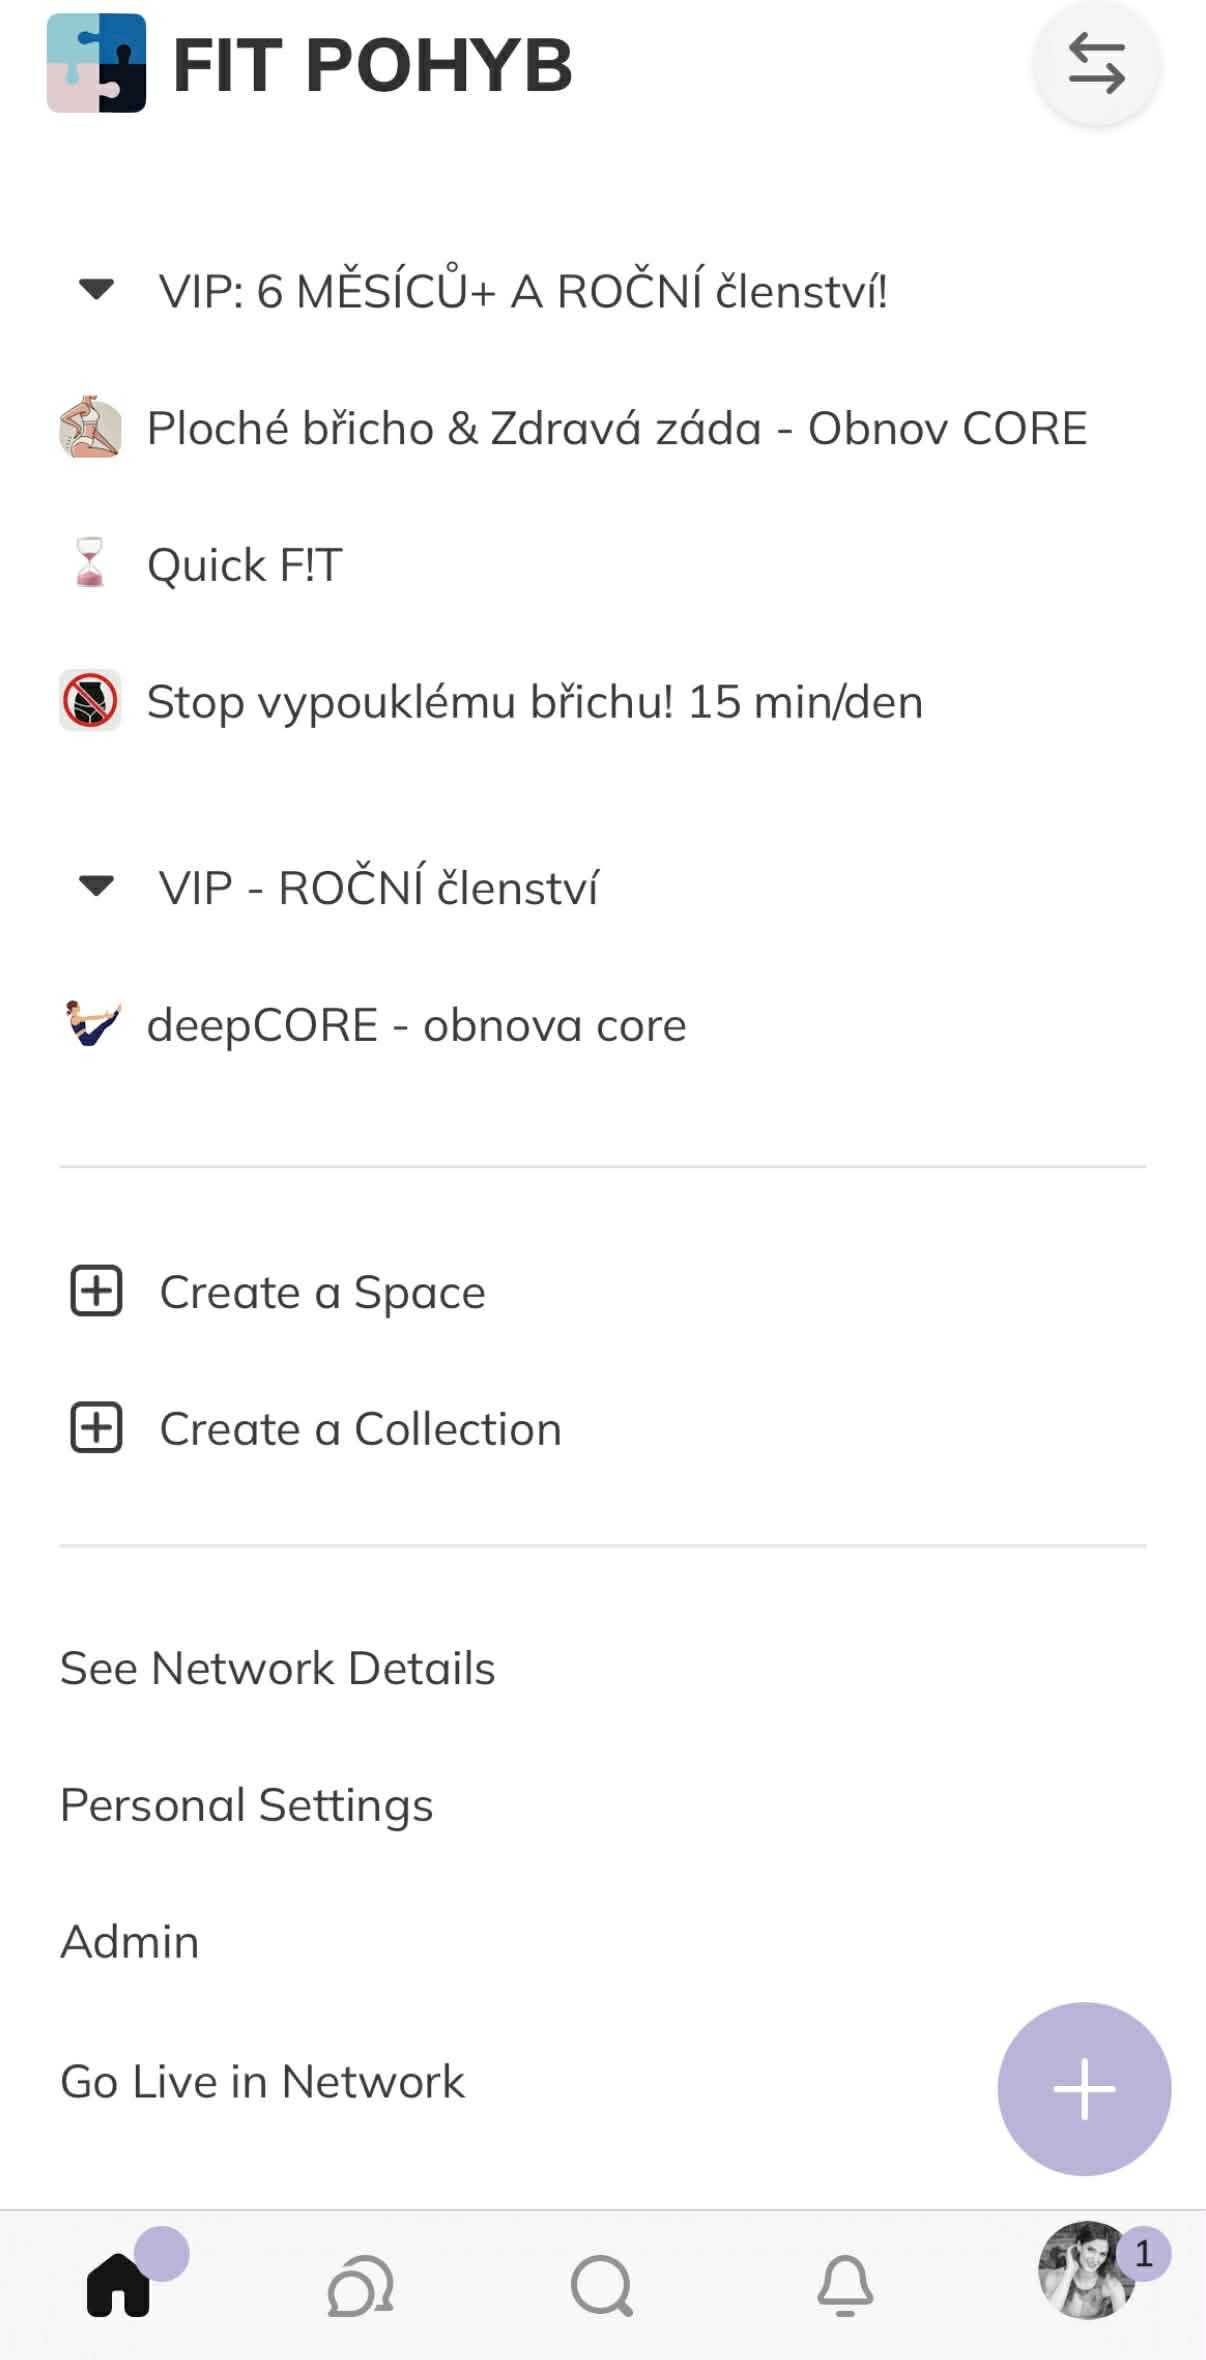Go to the Admin link

click(x=130, y=1942)
